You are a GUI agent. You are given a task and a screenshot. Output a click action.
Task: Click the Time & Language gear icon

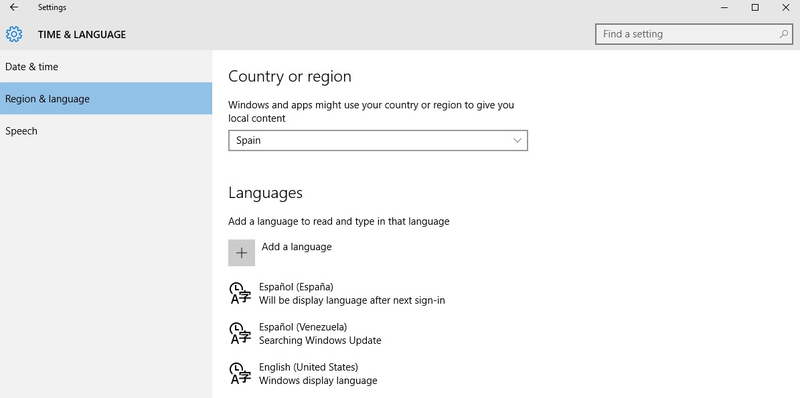14,34
